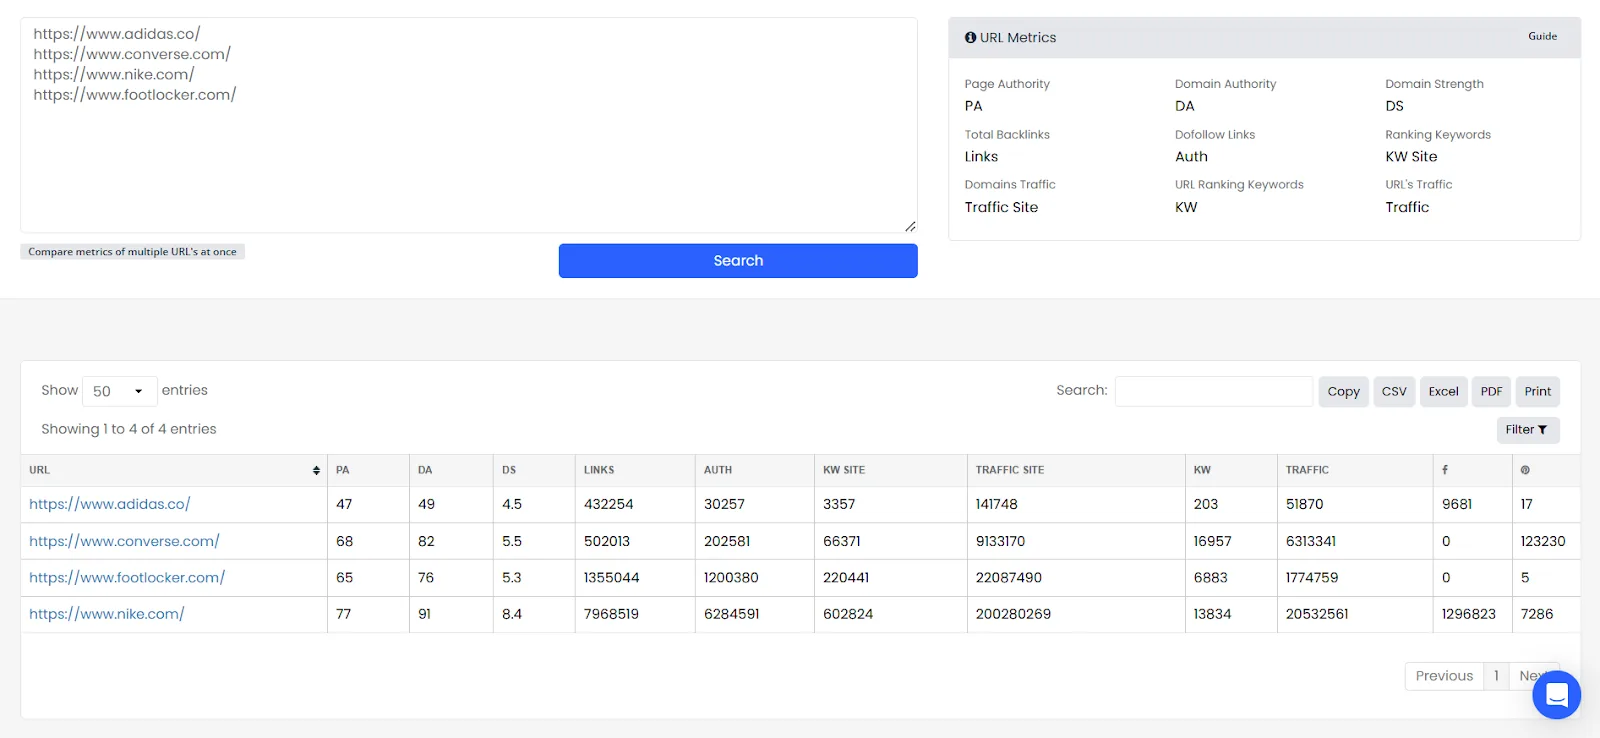Select the converse KW value 16957
This screenshot has height=738, width=1600.
coord(1212,541)
